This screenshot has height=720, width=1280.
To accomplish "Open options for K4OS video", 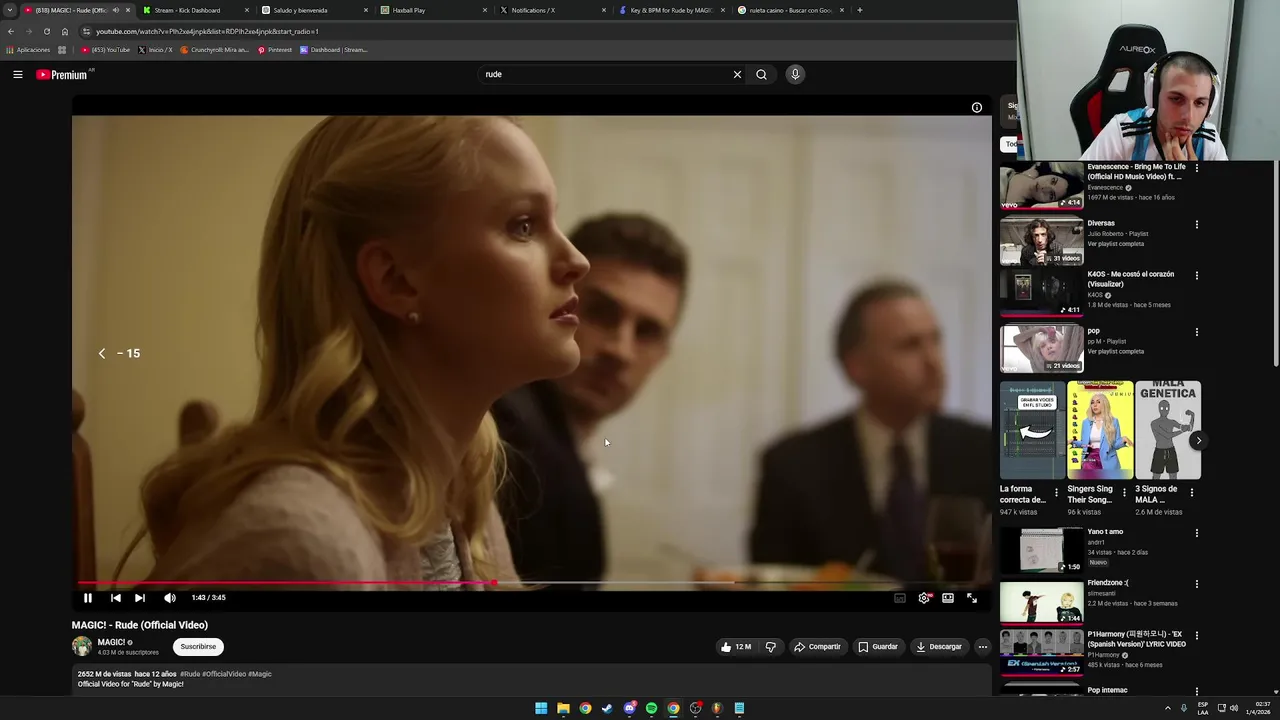I will 1197,275.
